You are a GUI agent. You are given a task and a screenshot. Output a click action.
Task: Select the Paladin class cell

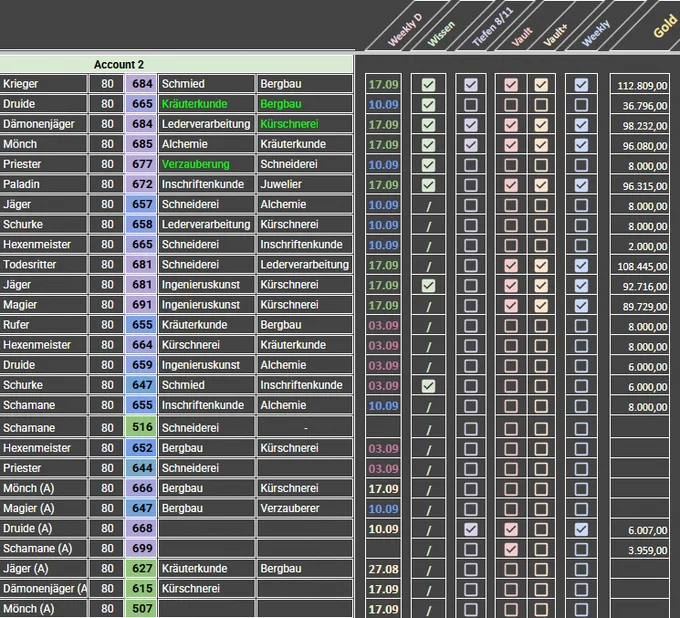(43, 184)
